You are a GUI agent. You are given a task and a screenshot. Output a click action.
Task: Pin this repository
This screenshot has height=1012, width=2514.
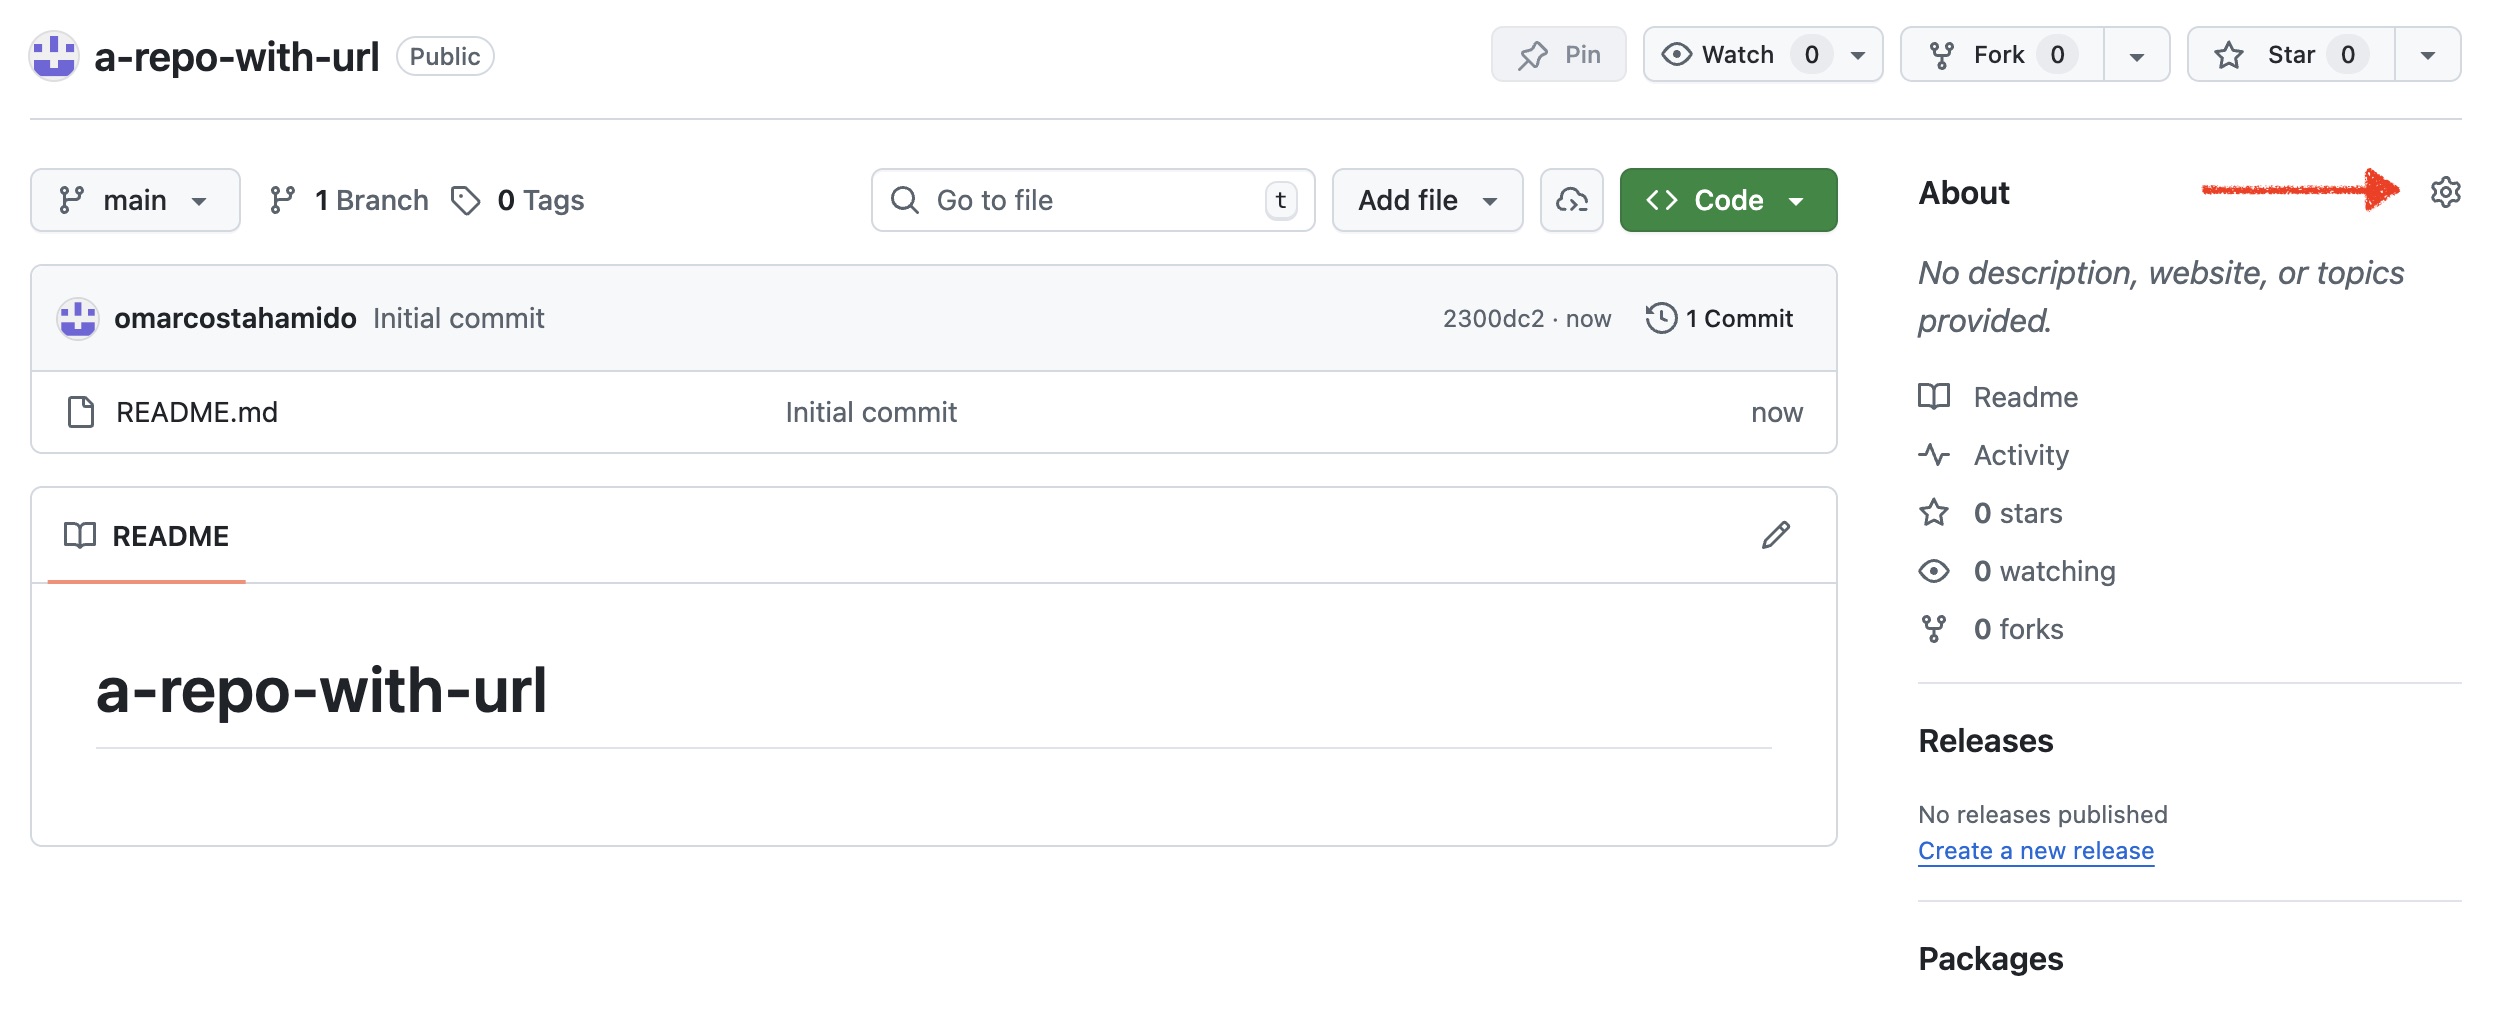[x=1558, y=54]
